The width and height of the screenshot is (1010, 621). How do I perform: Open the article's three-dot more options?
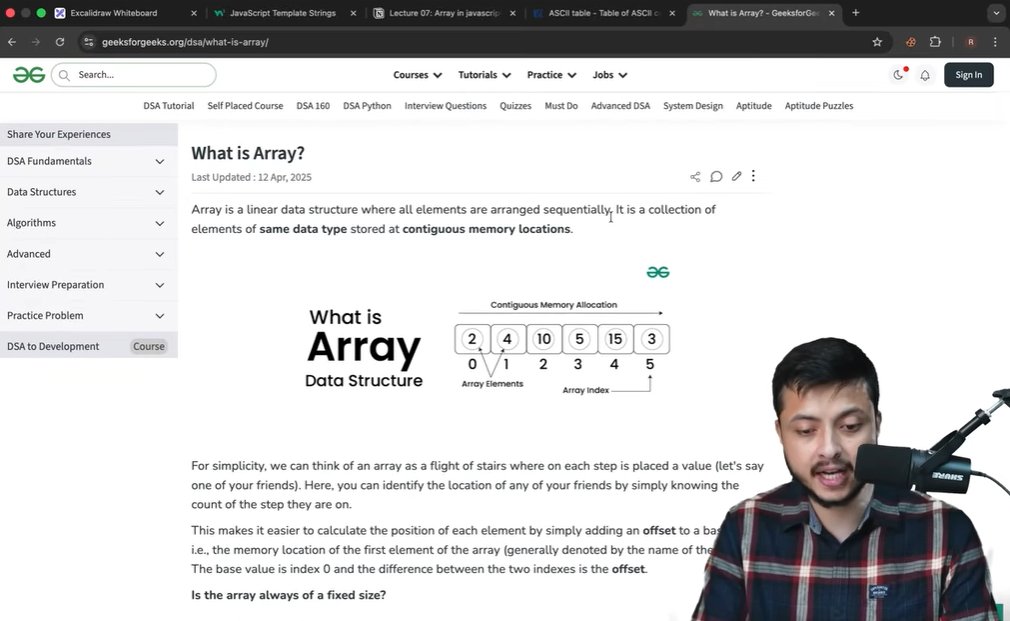pos(753,175)
